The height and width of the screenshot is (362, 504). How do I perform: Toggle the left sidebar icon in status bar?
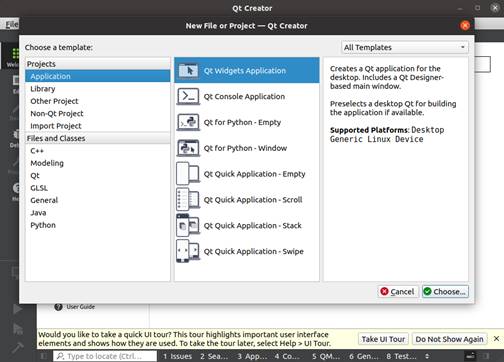pos(44,356)
